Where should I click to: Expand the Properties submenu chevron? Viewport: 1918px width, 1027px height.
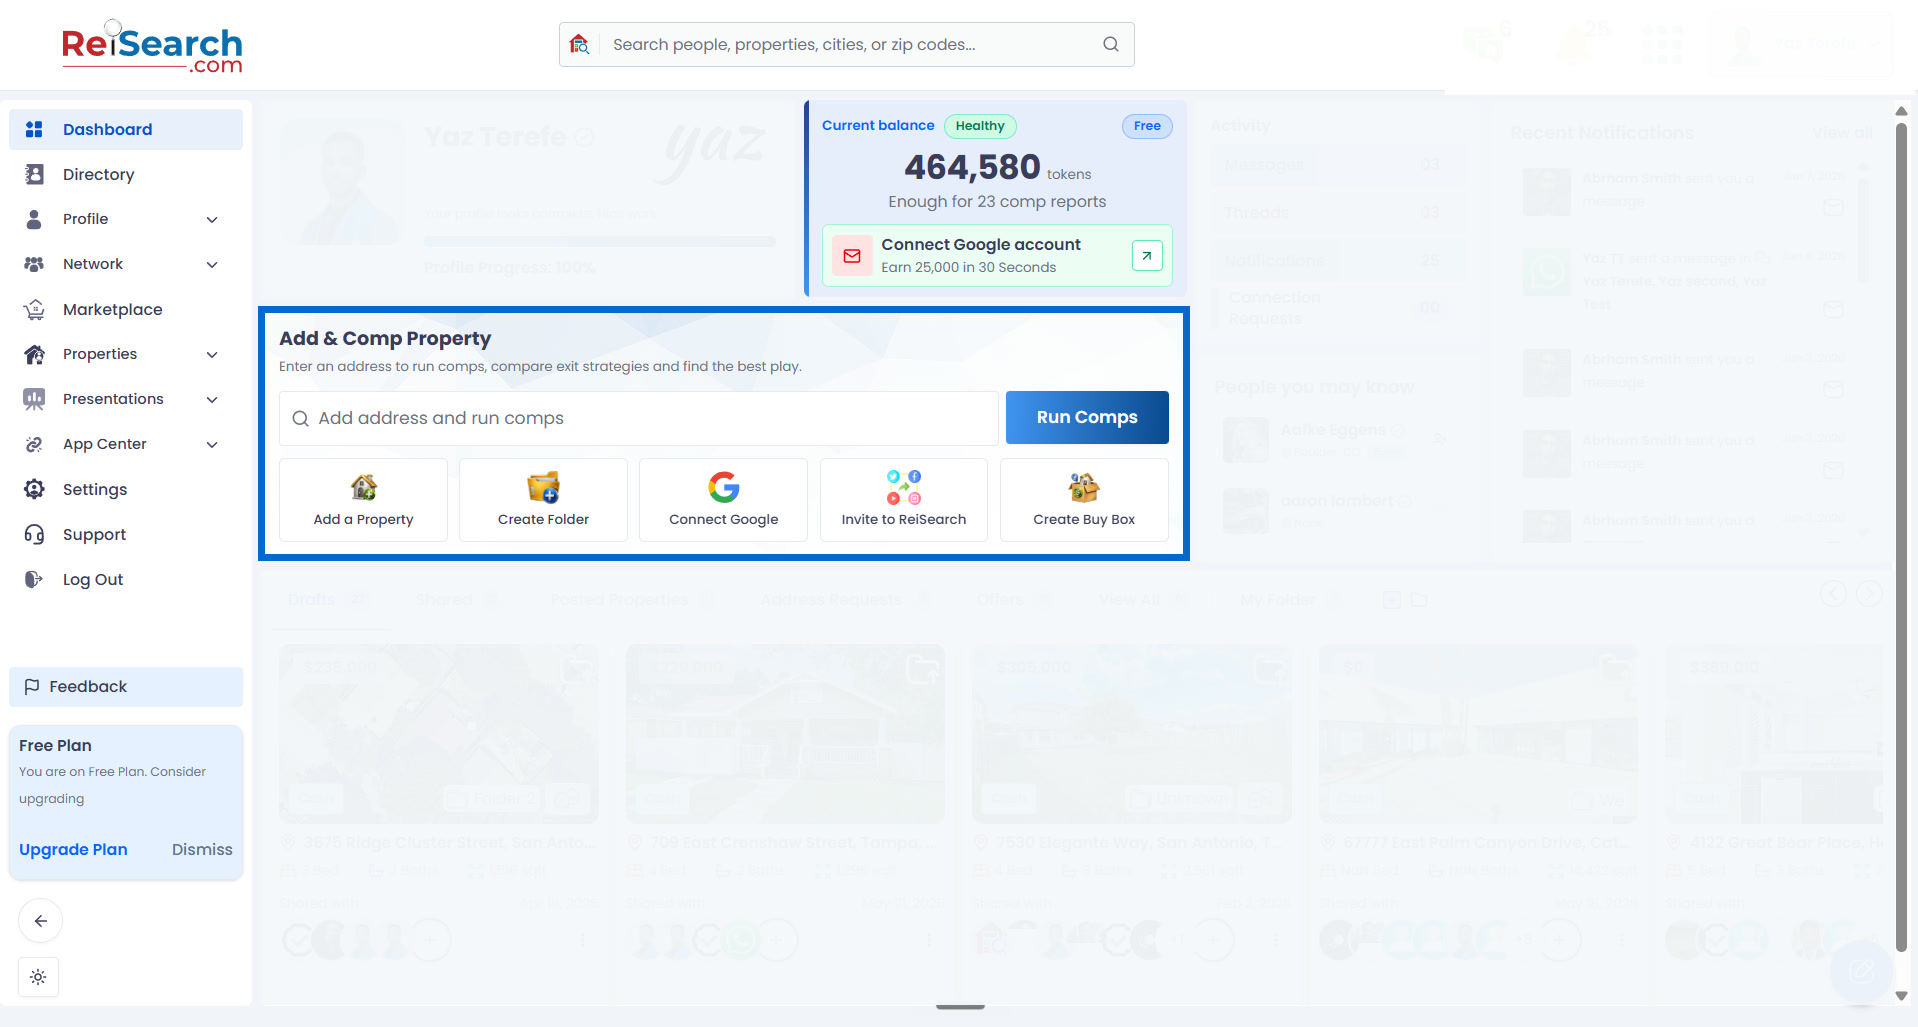[212, 354]
